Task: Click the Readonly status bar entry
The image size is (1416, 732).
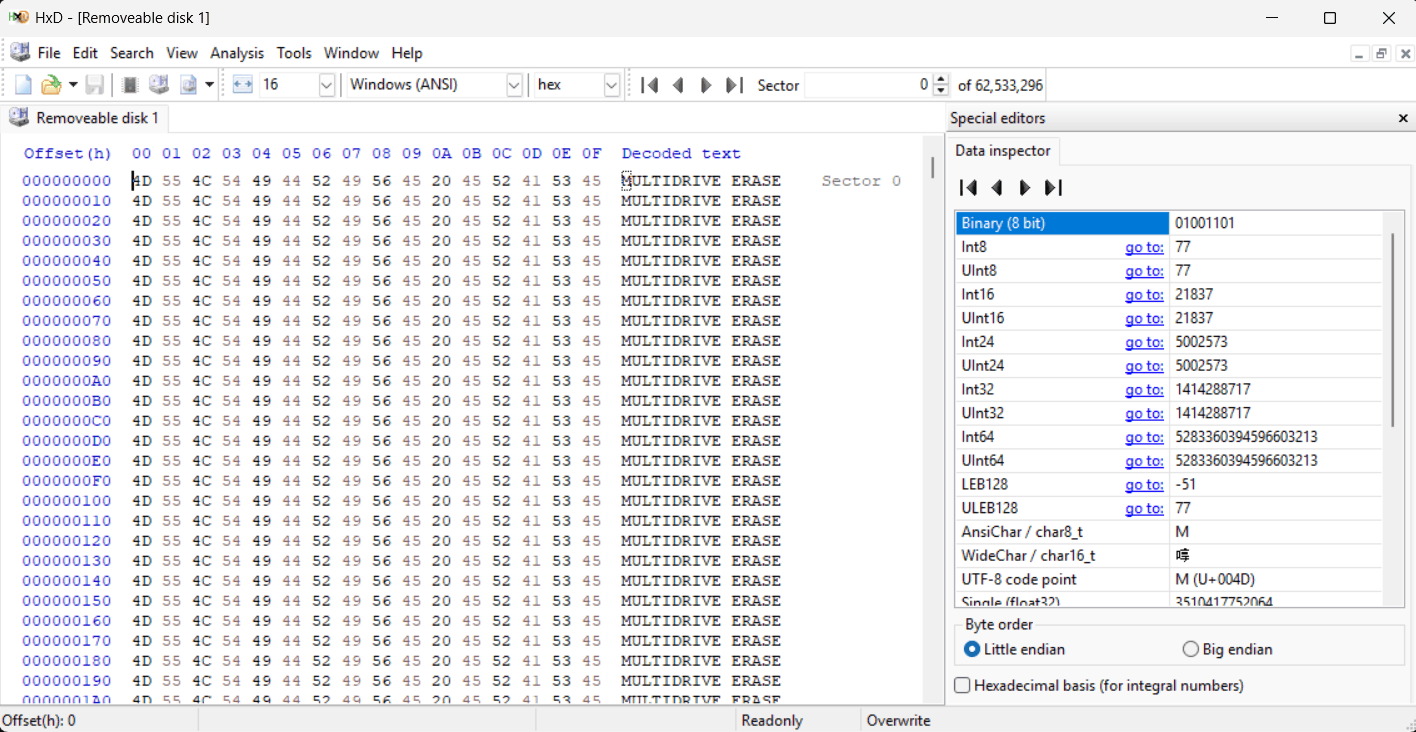Action: 772,720
